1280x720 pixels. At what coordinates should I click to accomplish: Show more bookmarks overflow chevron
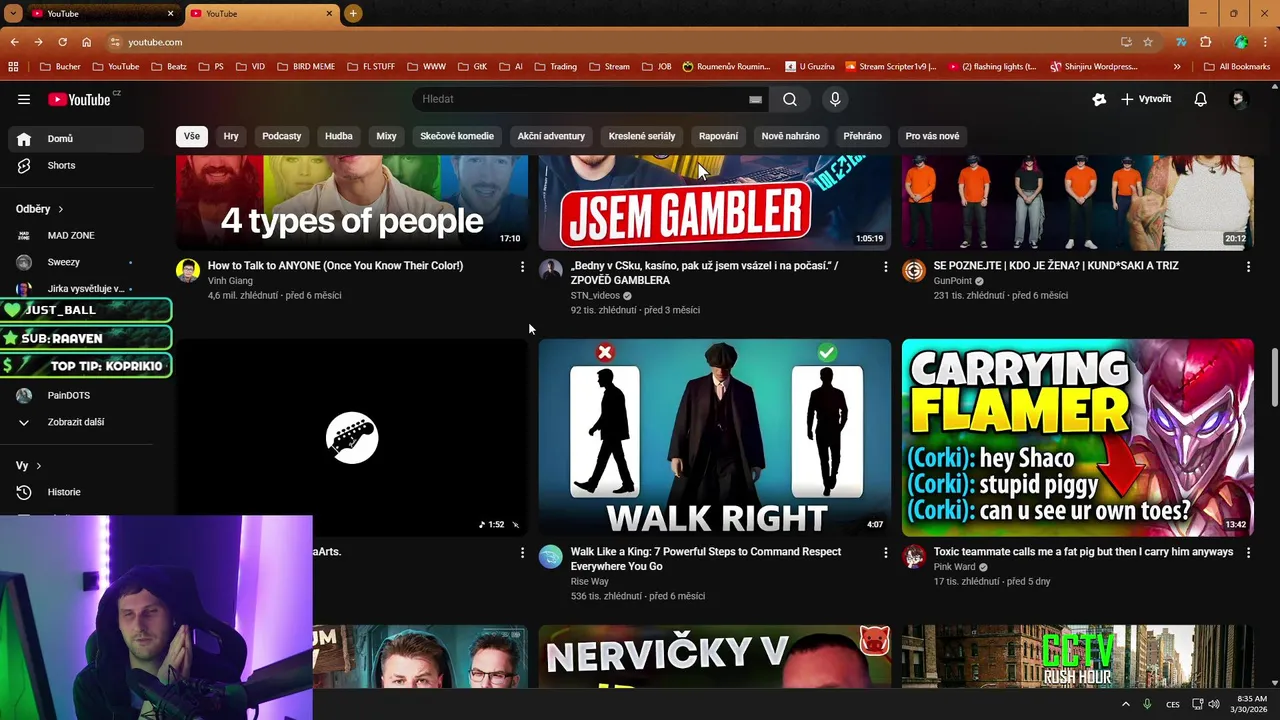(x=1177, y=67)
